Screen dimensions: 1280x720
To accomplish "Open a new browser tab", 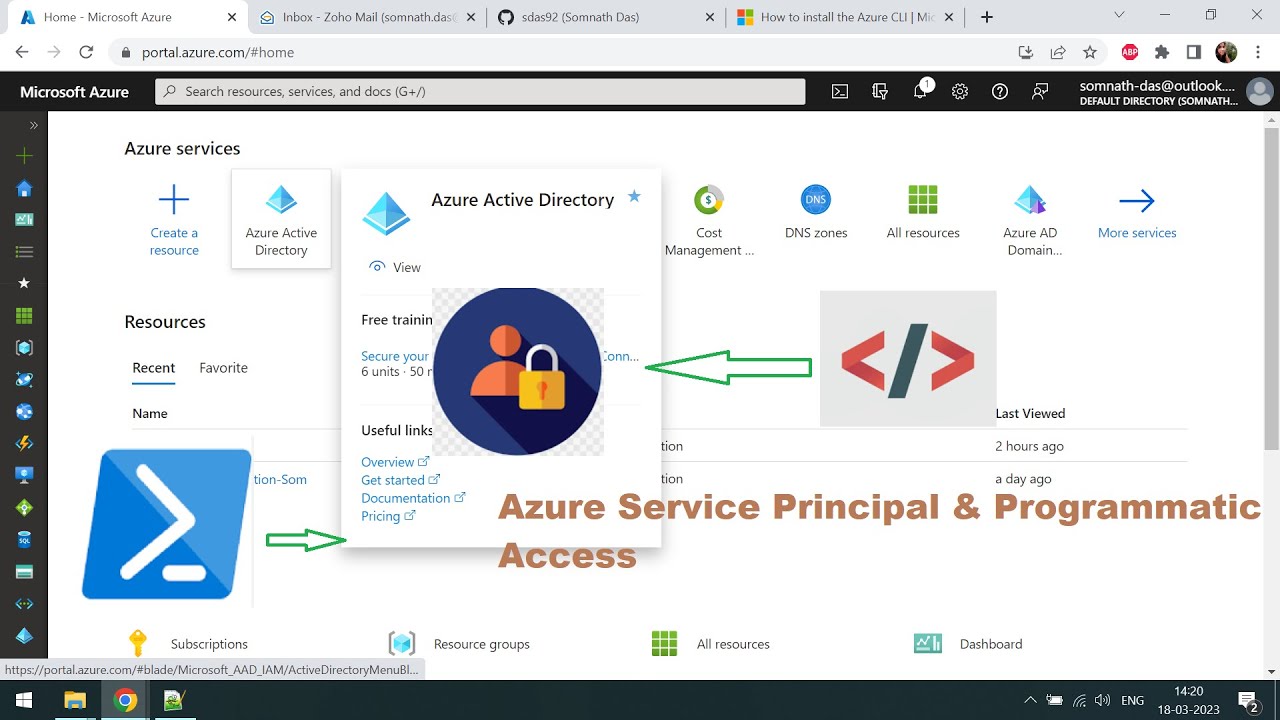I will [x=987, y=17].
